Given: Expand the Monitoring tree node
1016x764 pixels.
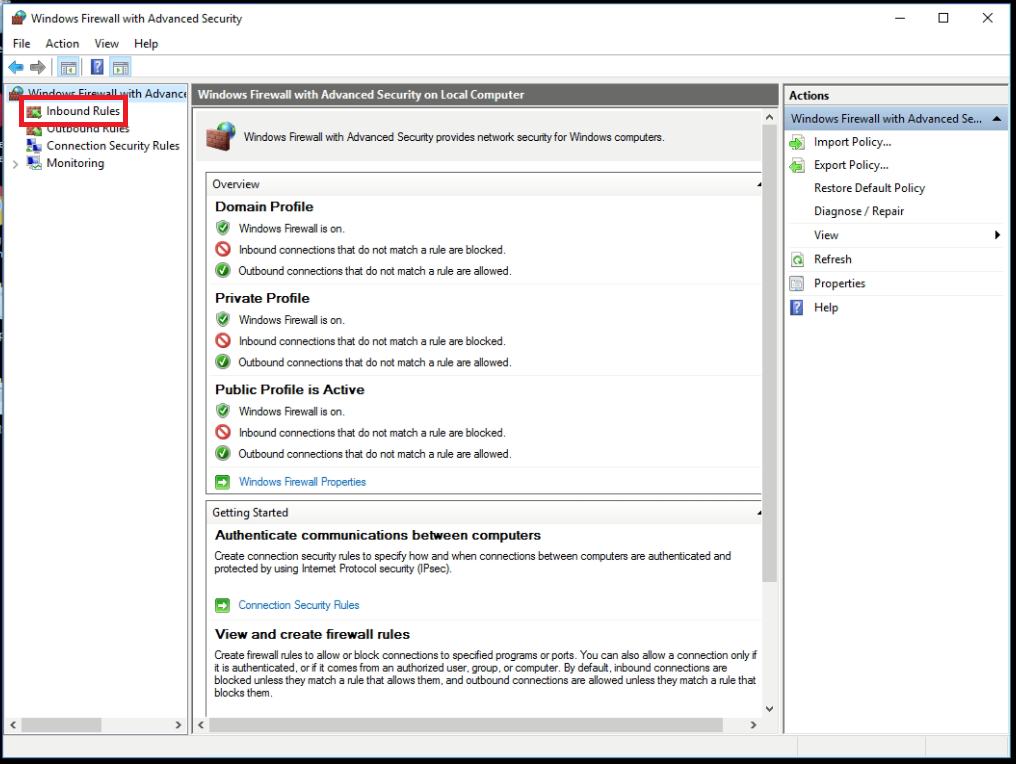Looking at the screenshot, I should coord(15,164).
